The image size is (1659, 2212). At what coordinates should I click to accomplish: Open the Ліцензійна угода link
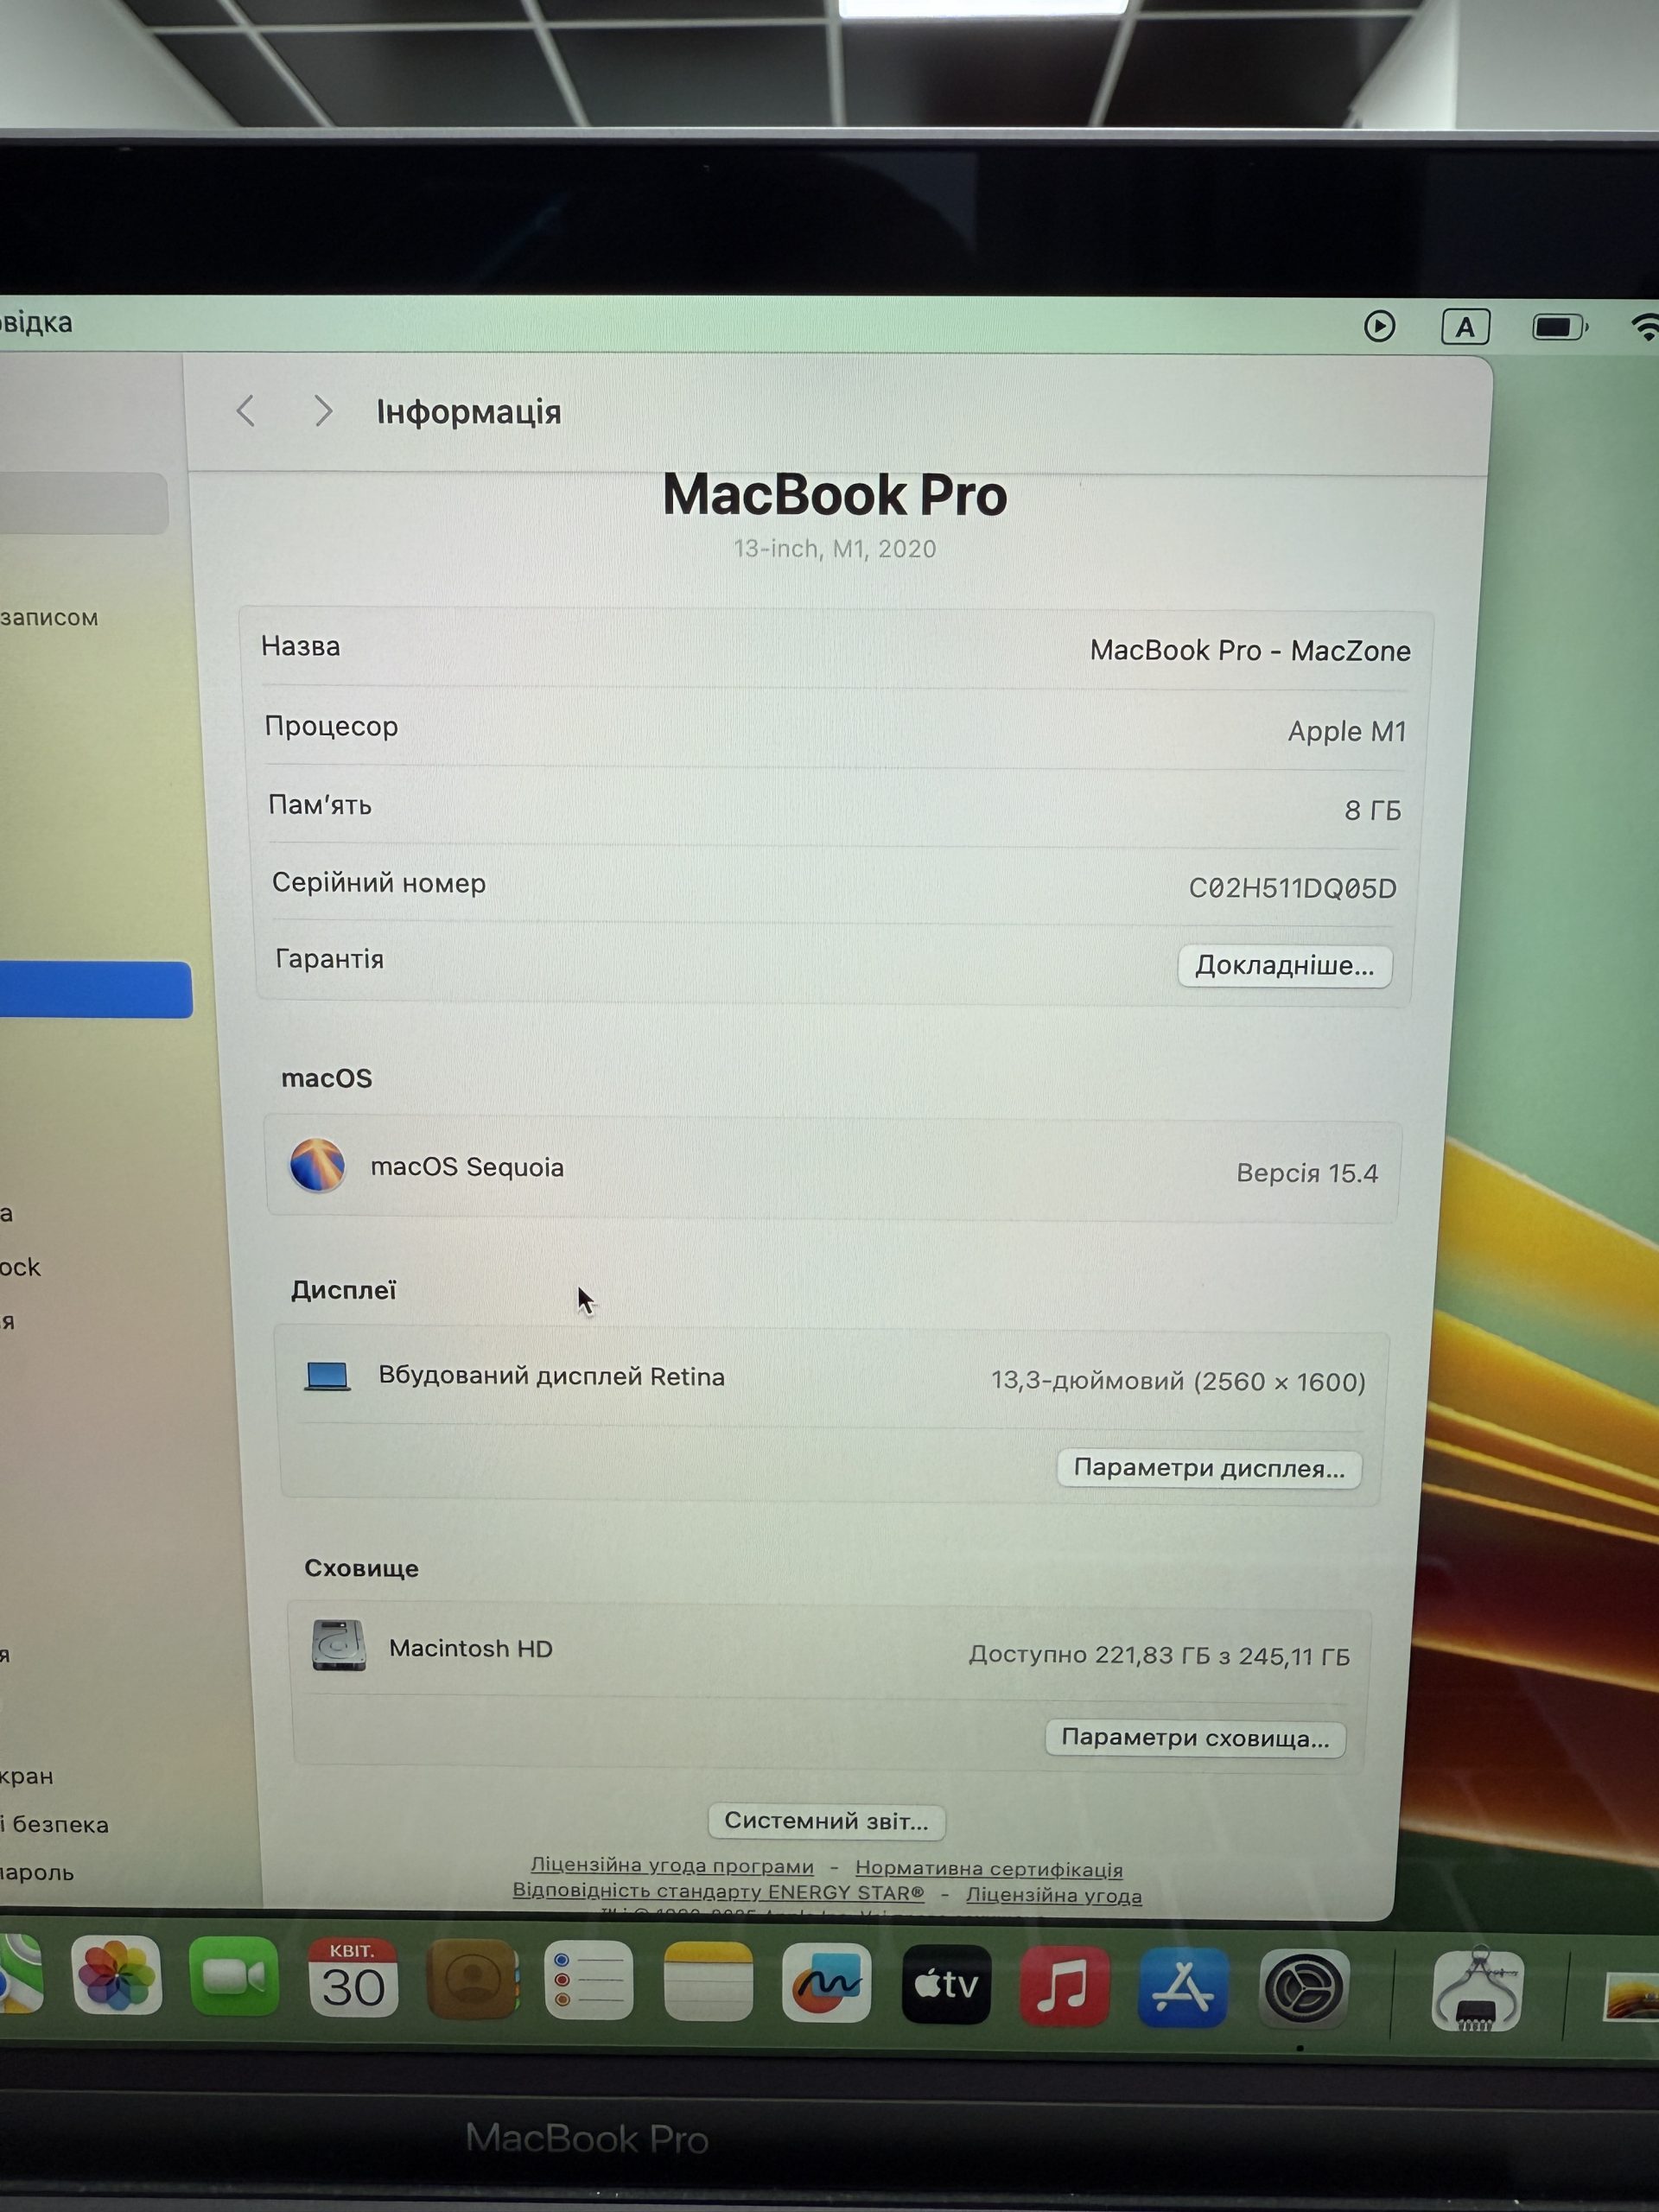1054,1895
